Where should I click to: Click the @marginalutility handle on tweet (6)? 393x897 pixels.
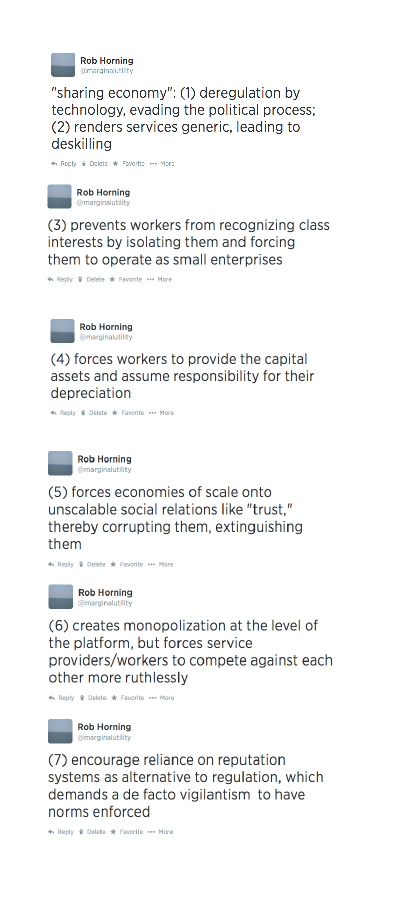105,603
